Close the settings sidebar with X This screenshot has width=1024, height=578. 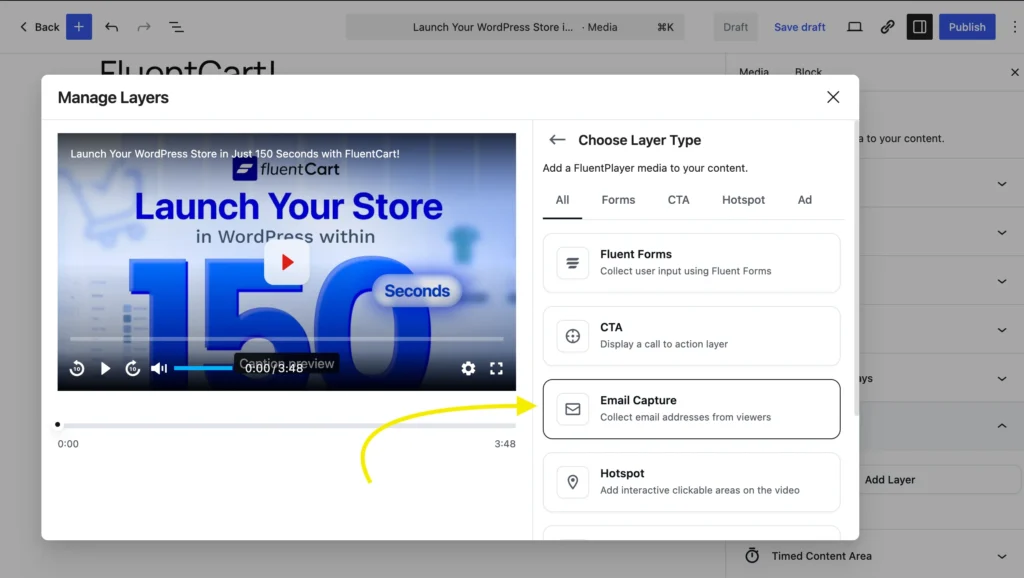[x=1015, y=72]
